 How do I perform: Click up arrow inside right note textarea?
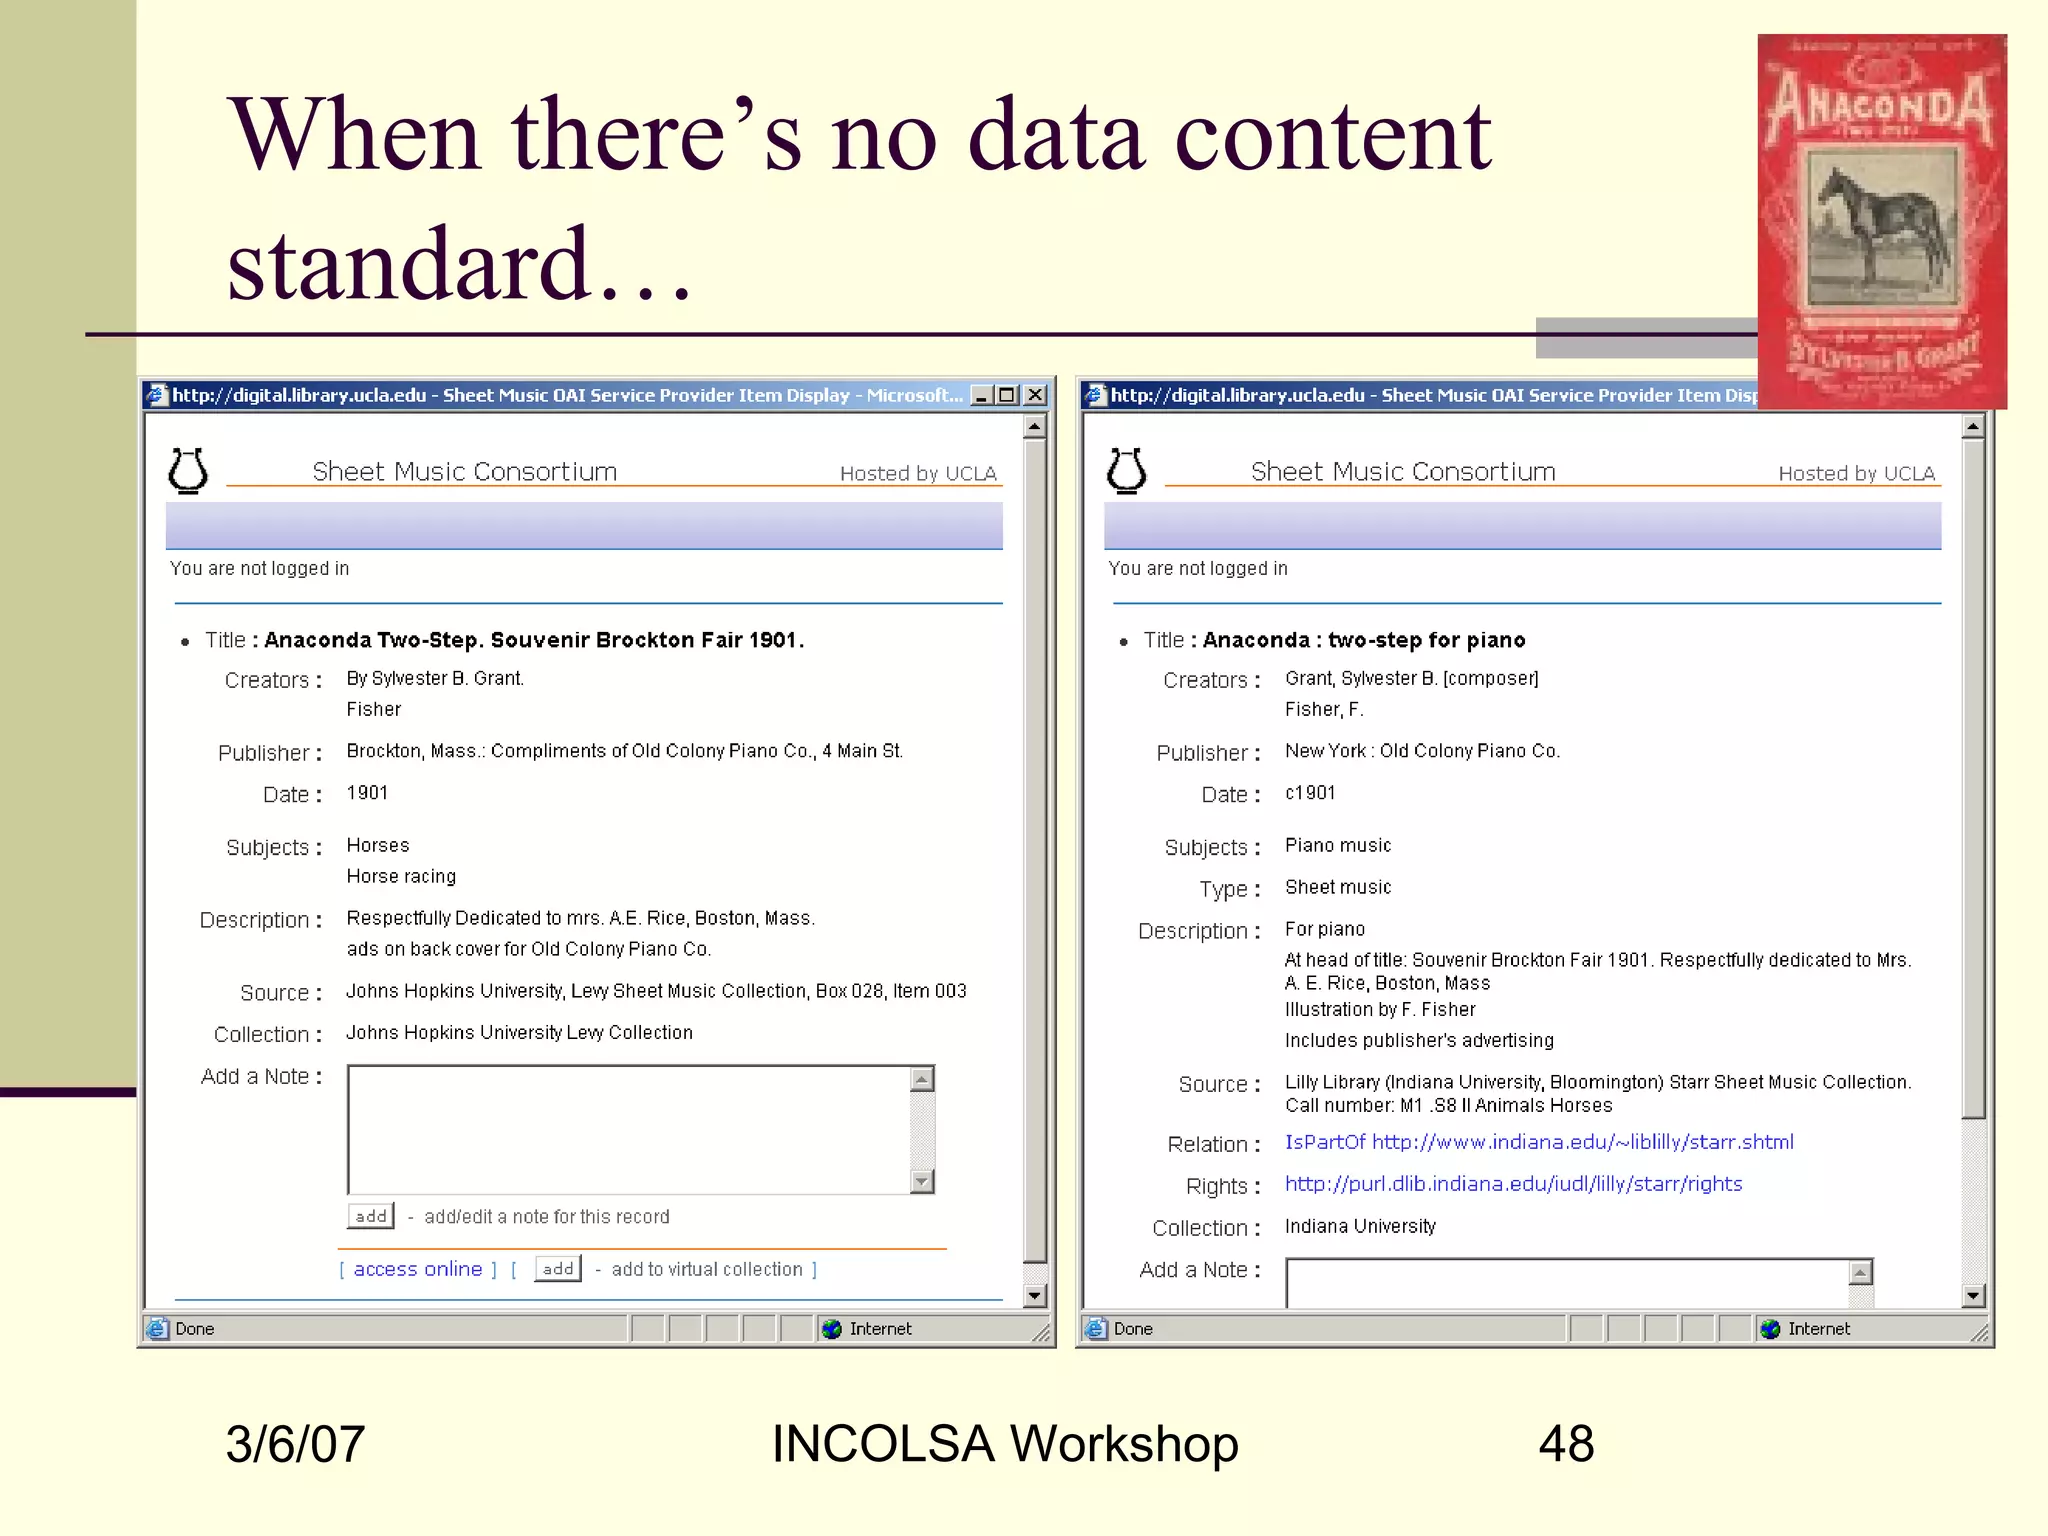click(x=1860, y=1272)
